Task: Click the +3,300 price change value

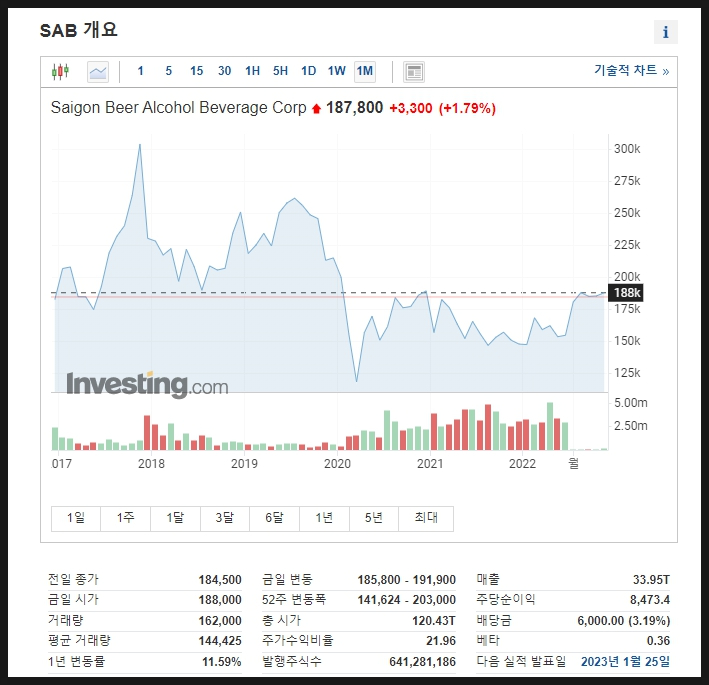Action: tap(411, 109)
